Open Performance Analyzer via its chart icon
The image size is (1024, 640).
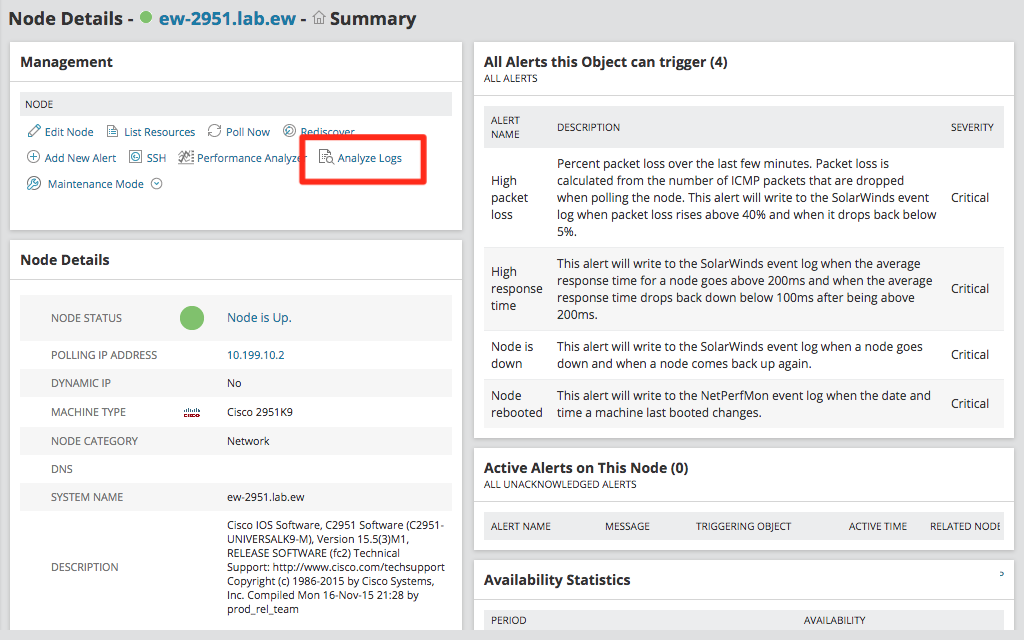click(186, 158)
